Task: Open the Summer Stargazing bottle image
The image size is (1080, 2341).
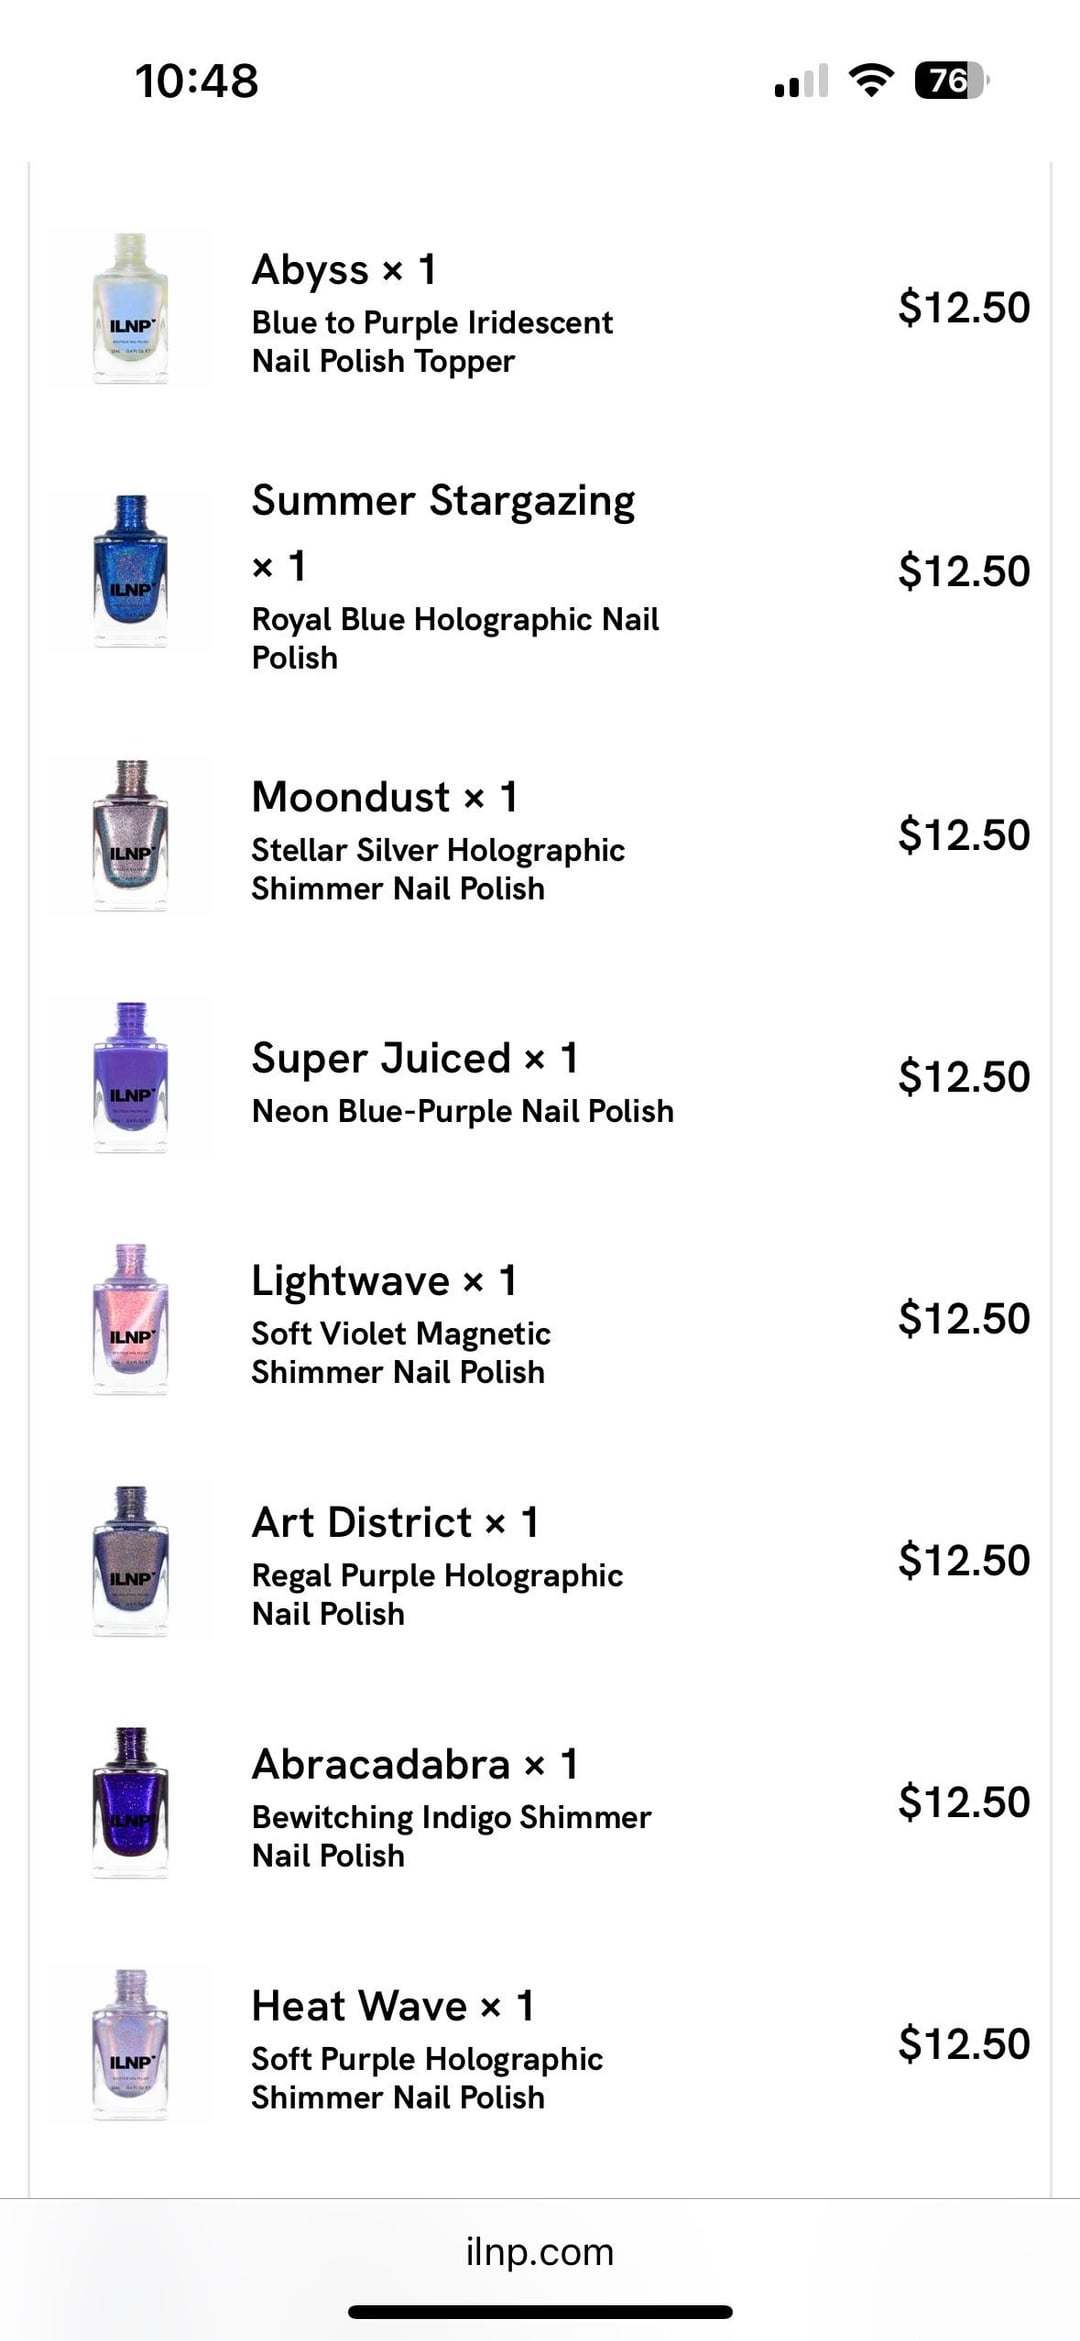Action: tap(131, 571)
